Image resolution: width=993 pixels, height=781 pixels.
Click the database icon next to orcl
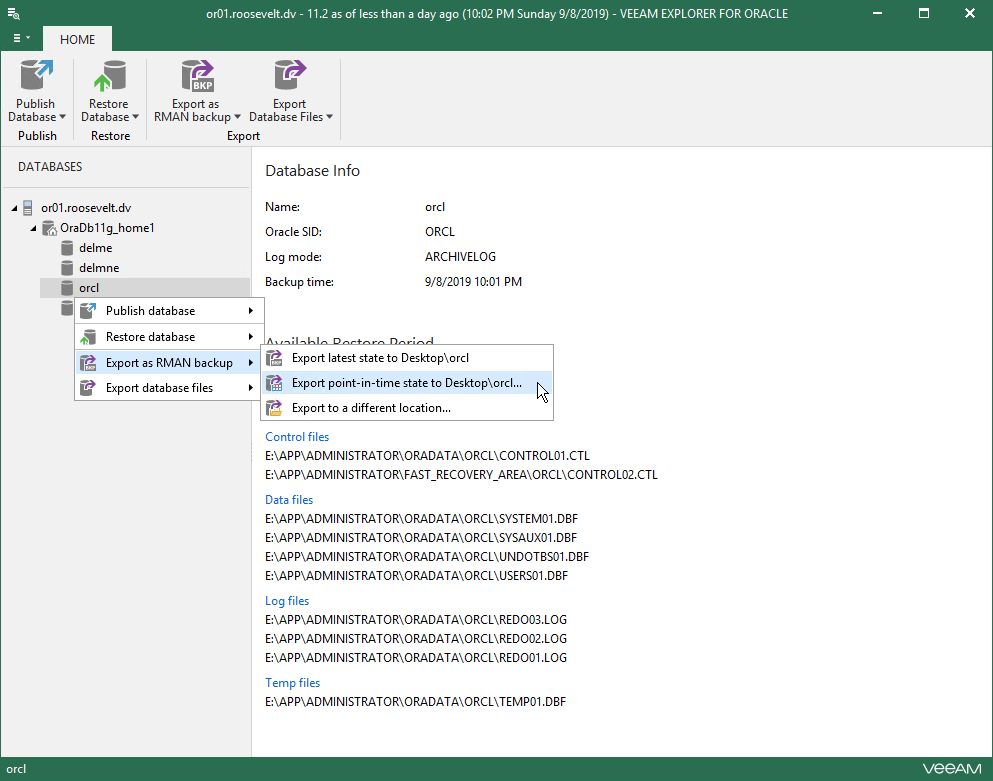[66, 288]
